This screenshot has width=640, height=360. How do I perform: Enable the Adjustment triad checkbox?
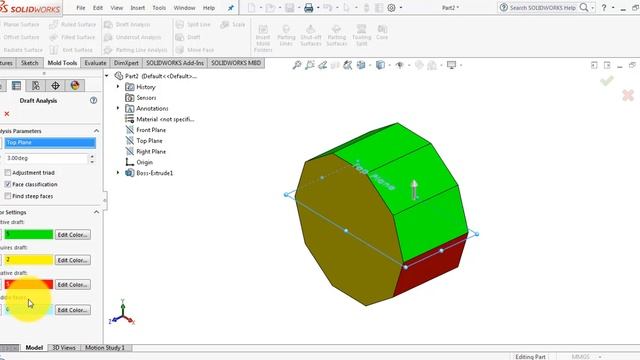7,173
